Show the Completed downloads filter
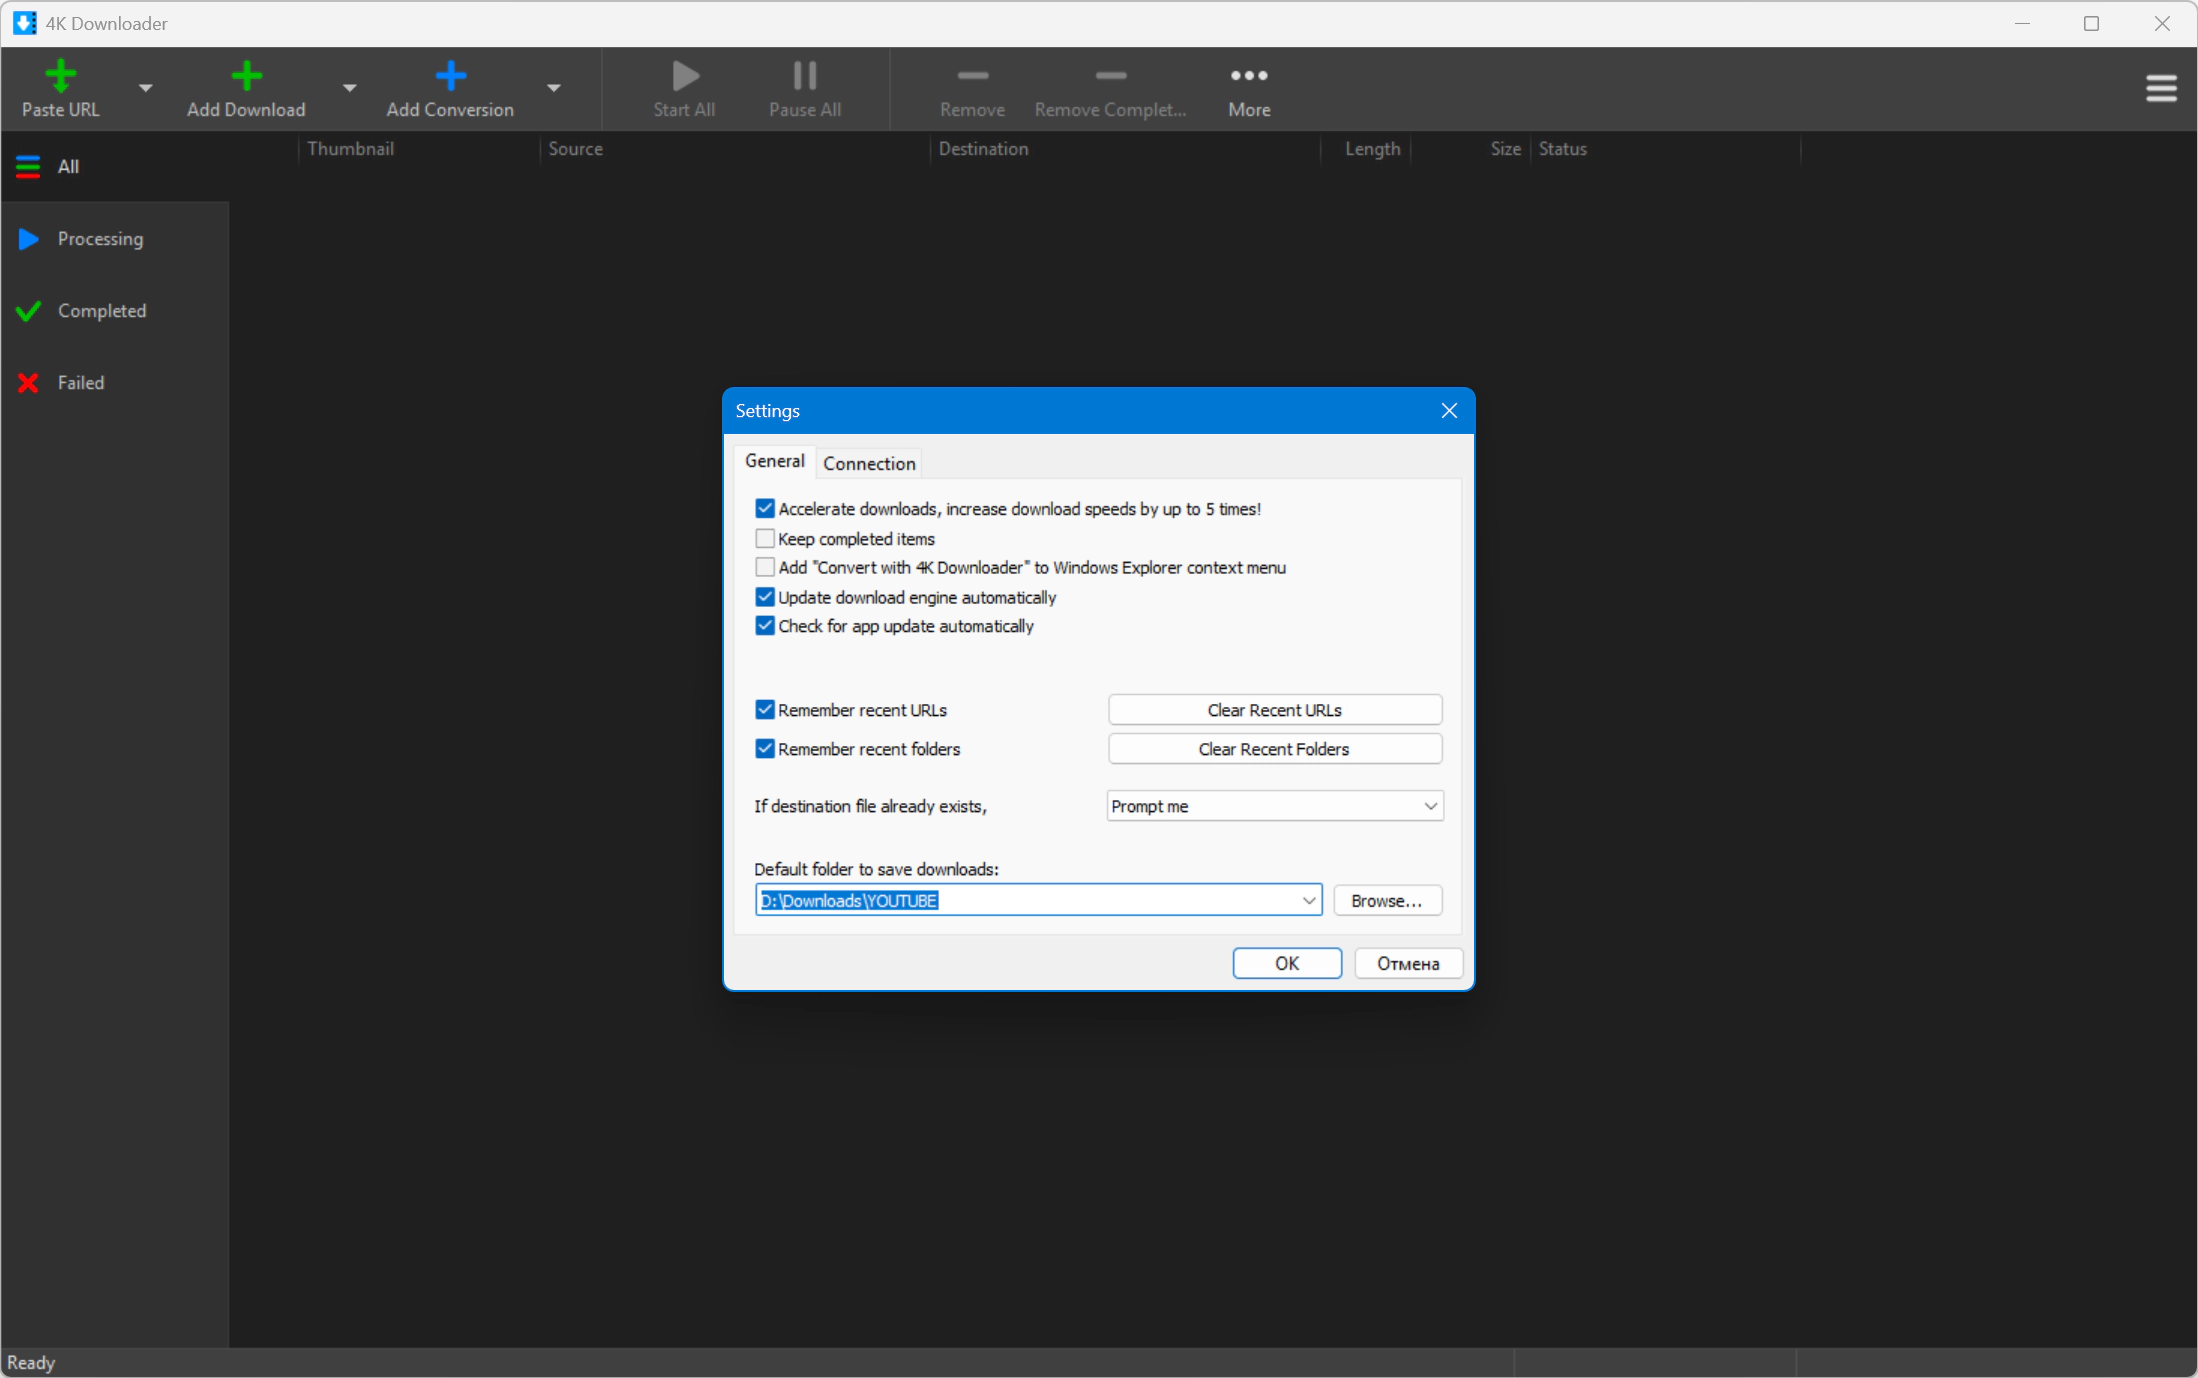Screen dimensions: 2198x1378 [101, 311]
